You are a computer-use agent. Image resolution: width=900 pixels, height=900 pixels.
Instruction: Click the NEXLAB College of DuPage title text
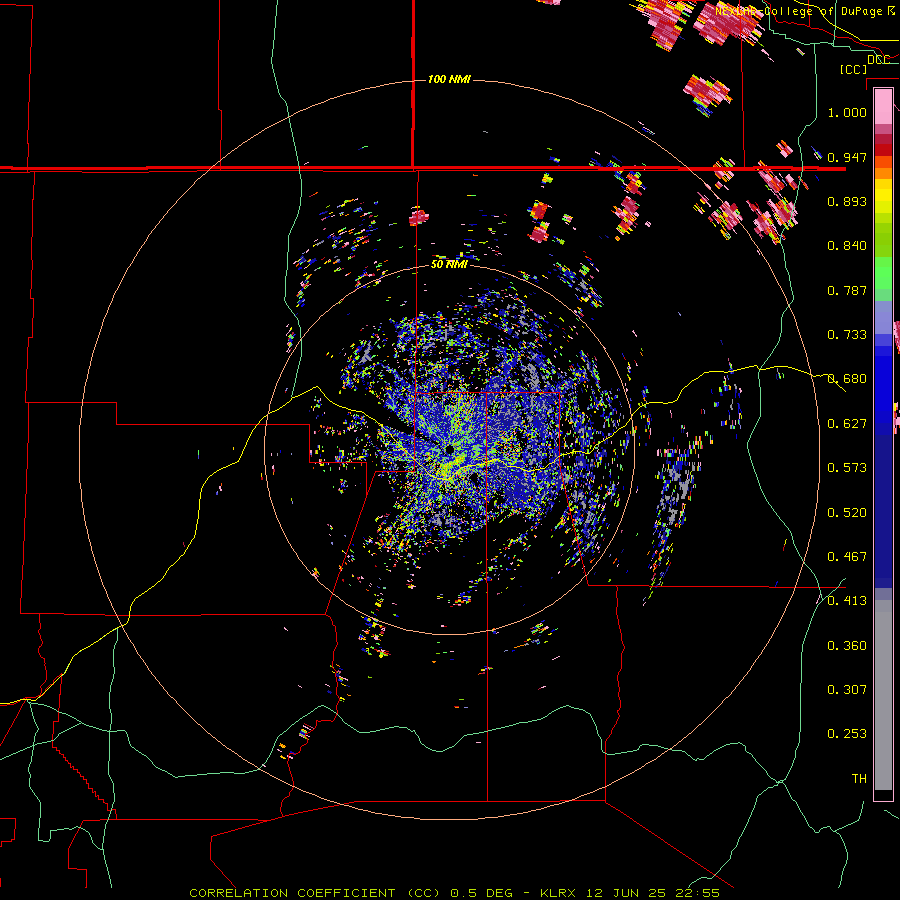pyautogui.click(x=805, y=11)
